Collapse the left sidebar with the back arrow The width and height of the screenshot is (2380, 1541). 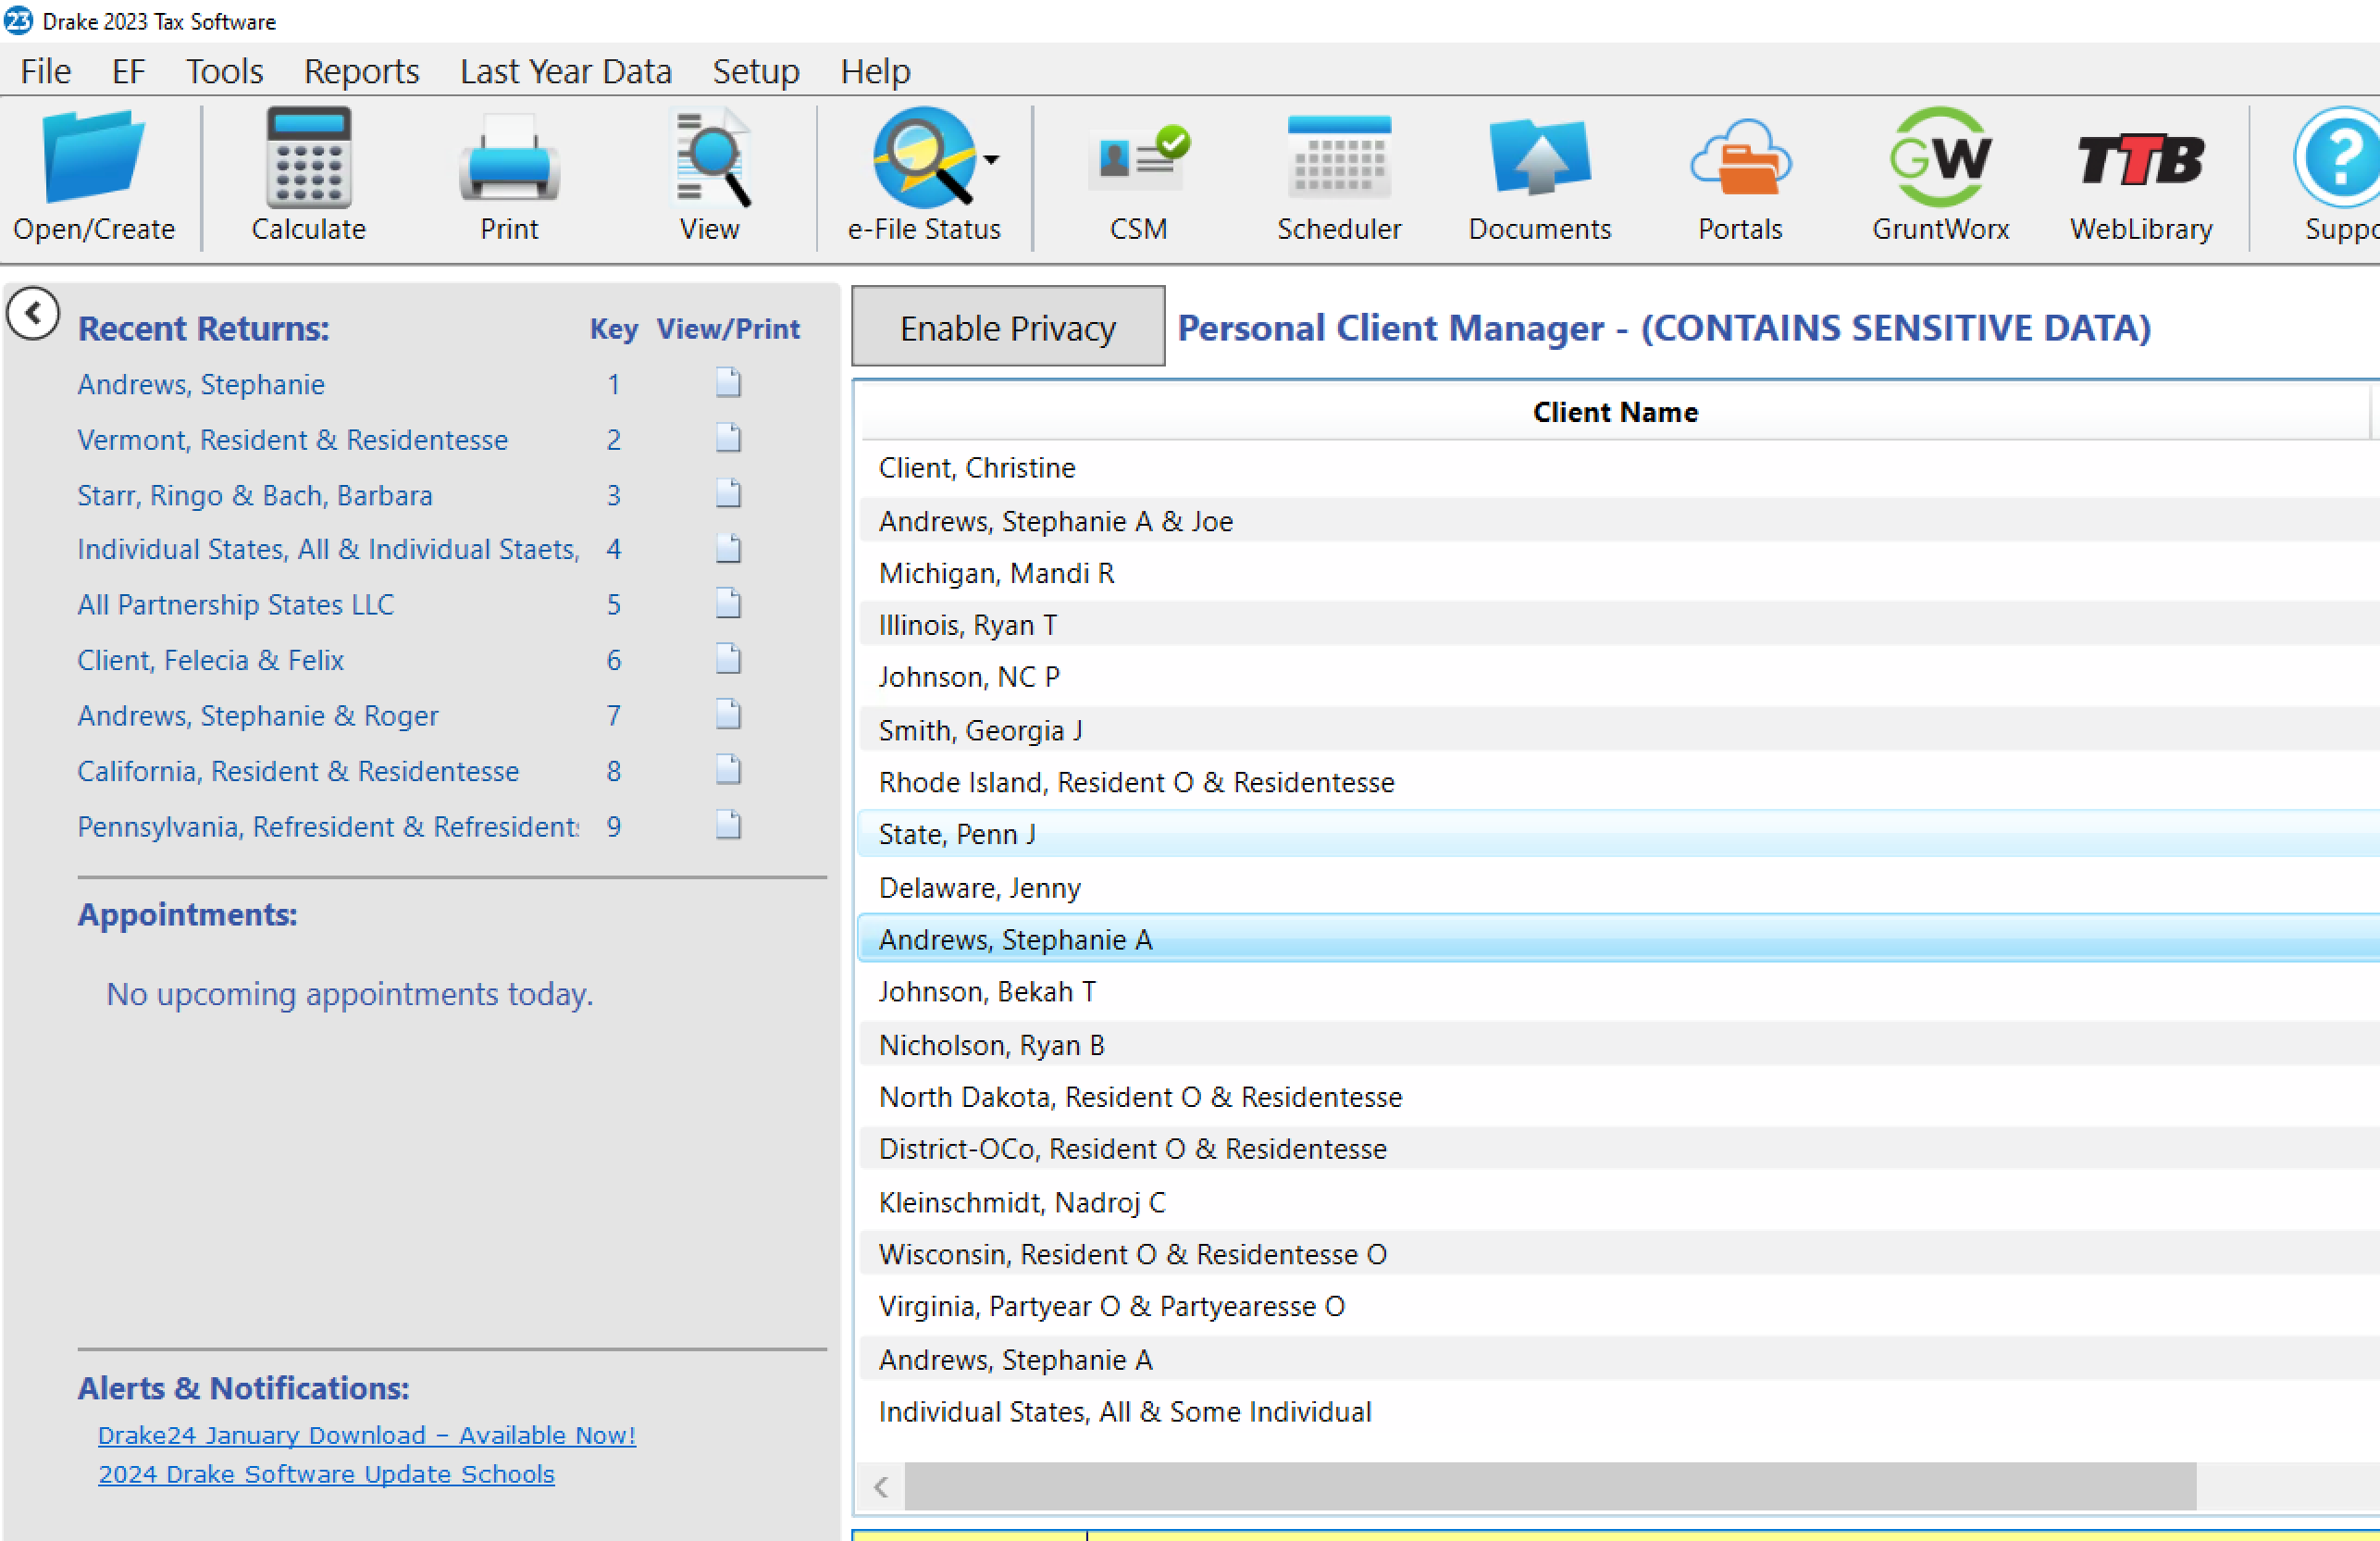coord(33,314)
